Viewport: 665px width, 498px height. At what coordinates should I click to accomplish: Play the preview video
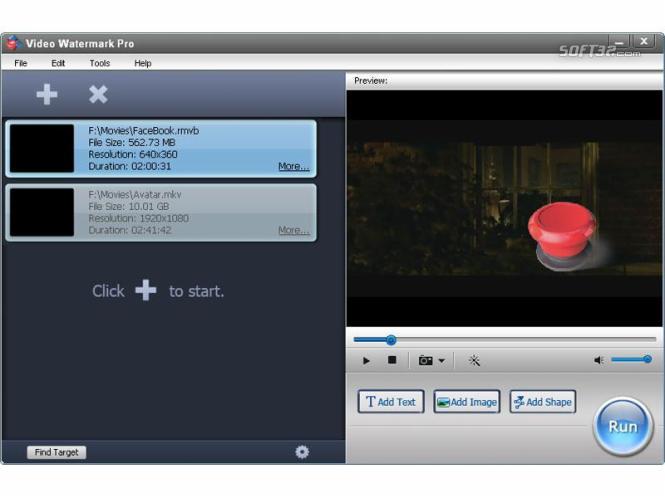pyautogui.click(x=366, y=361)
